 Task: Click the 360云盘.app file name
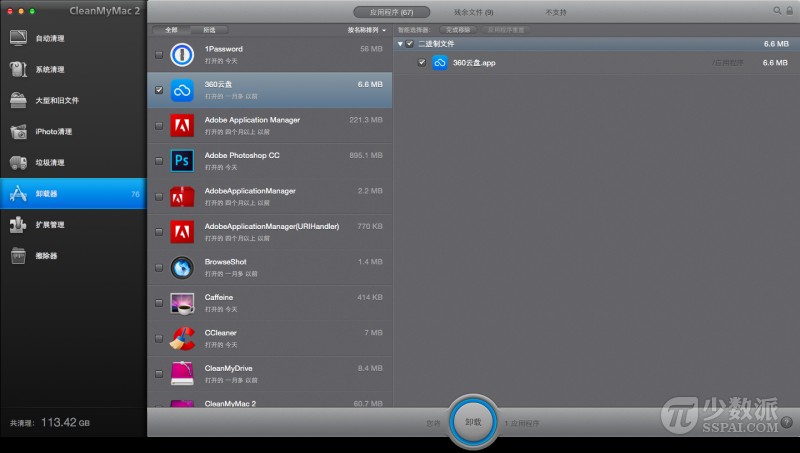(474, 63)
